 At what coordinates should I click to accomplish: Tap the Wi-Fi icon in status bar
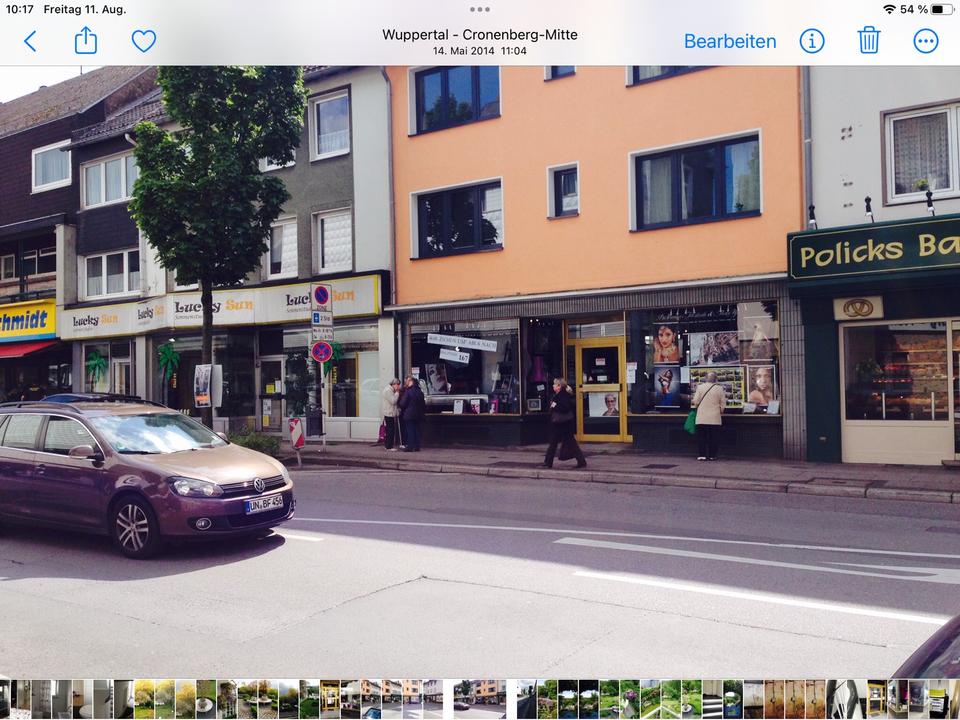coord(889,9)
